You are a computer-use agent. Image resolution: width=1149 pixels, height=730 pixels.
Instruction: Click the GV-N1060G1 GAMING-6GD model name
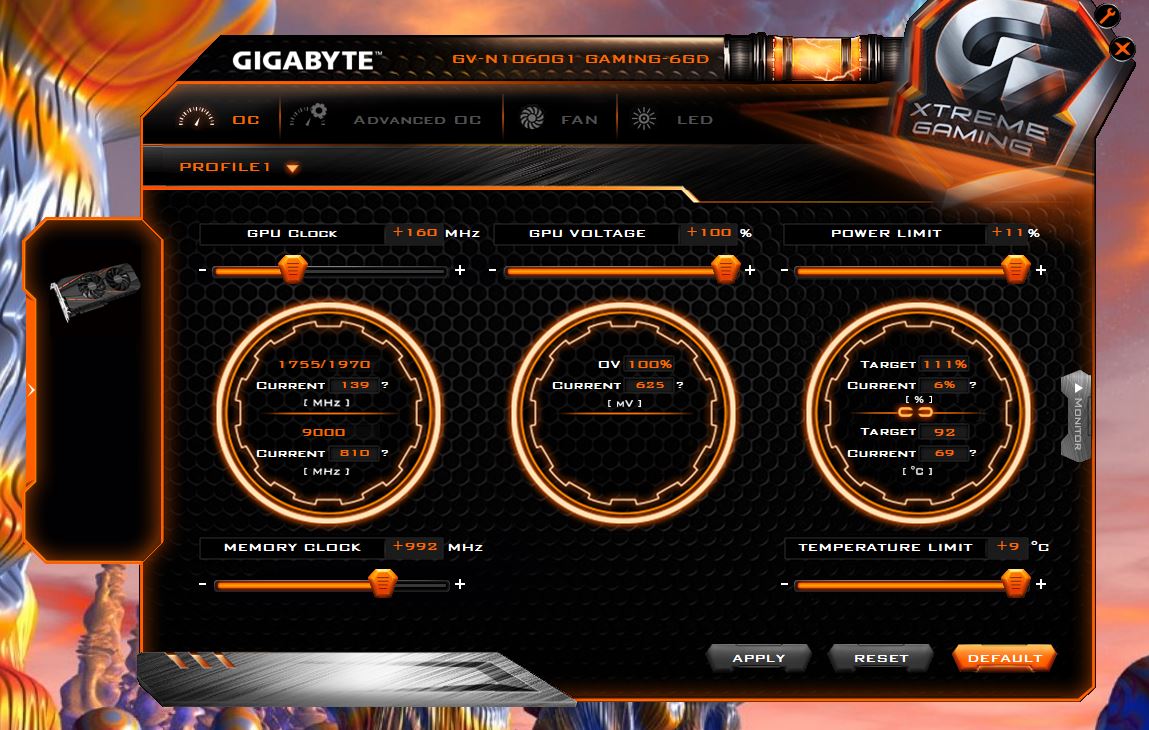[580, 59]
